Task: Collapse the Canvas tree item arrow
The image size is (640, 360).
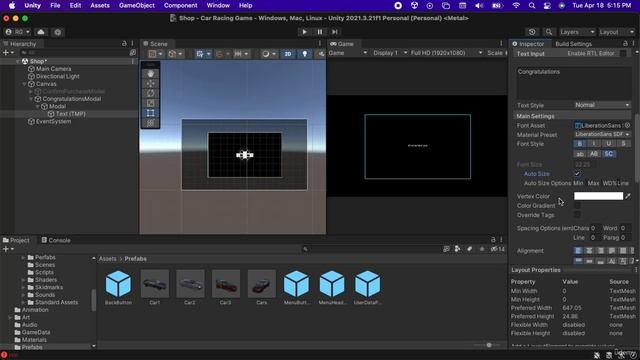Action: click(x=24, y=84)
